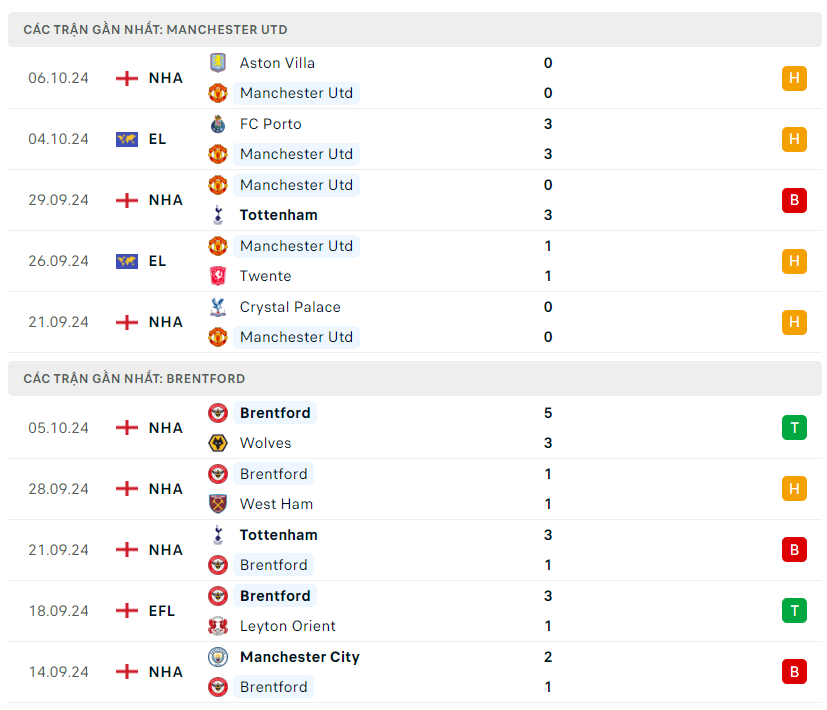Select the Manchester Utd recent matches header

[155, 30]
